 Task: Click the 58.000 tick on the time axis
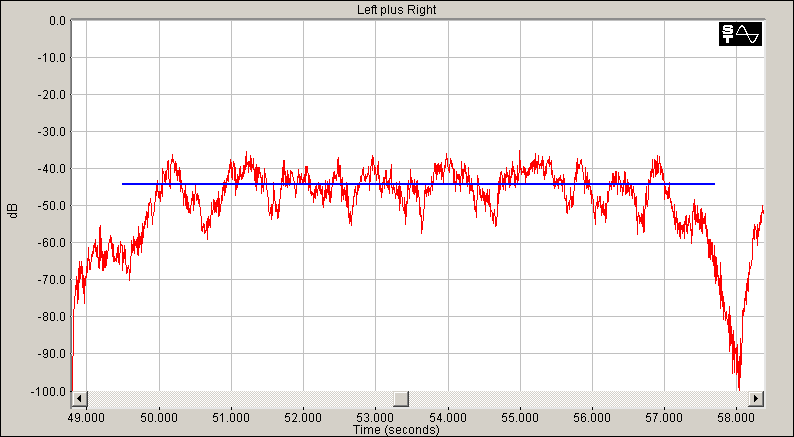tap(736, 416)
